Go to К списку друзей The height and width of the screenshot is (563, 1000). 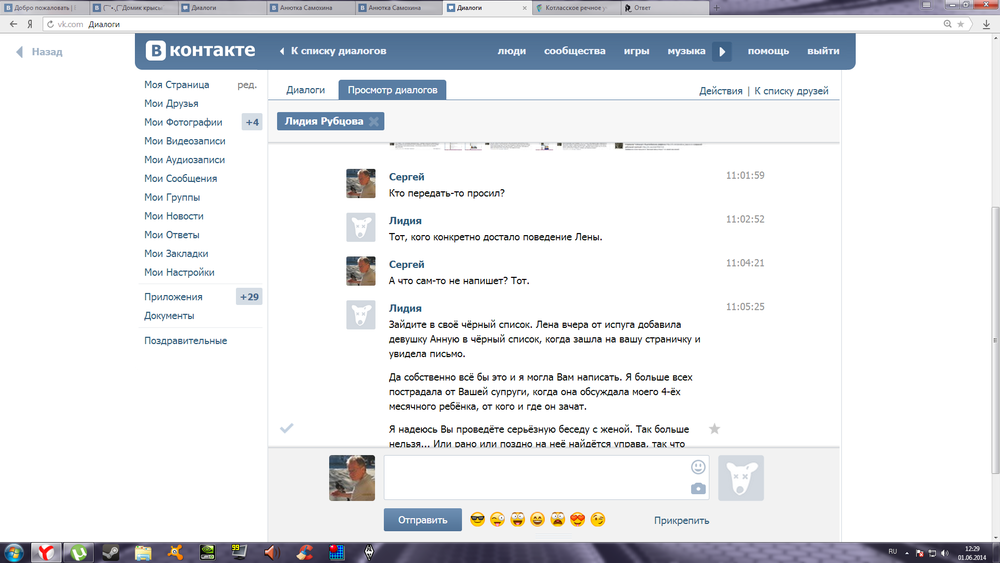pos(791,91)
